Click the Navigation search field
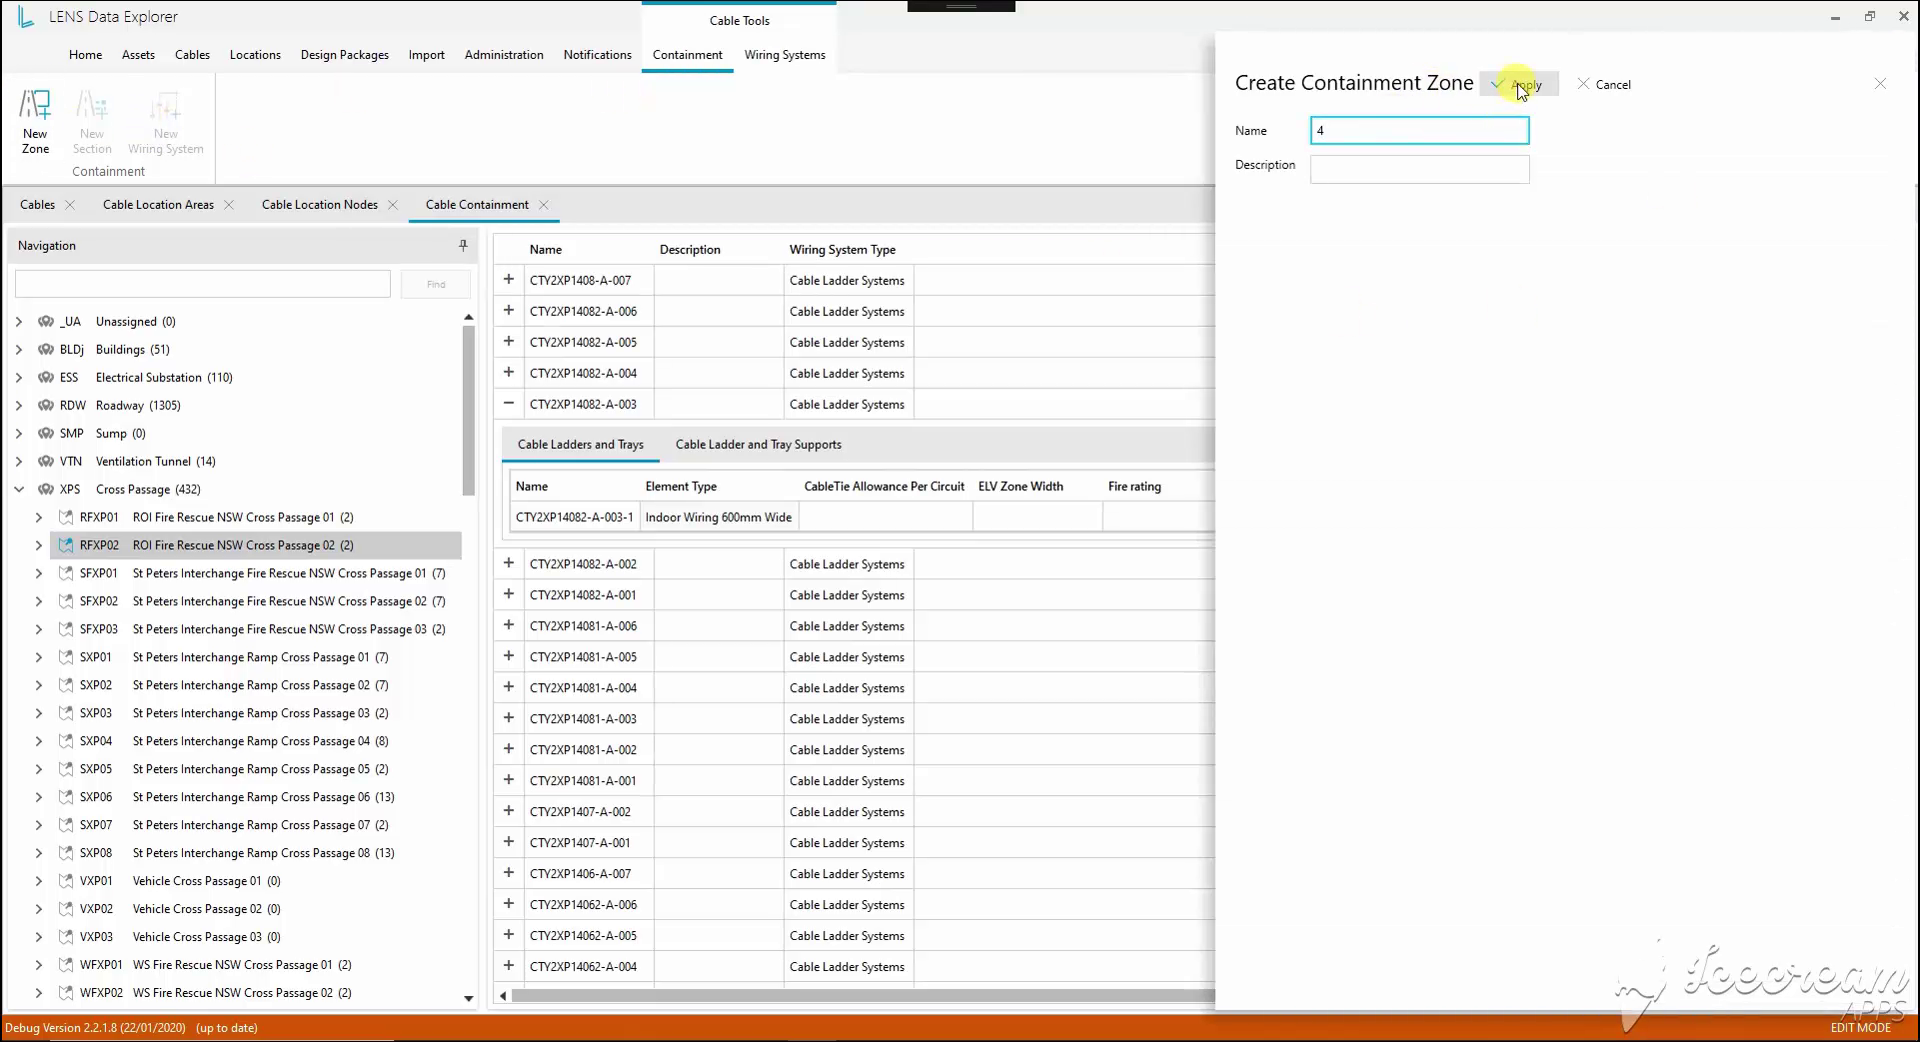This screenshot has width=1920, height=1042. pos(203,284)
